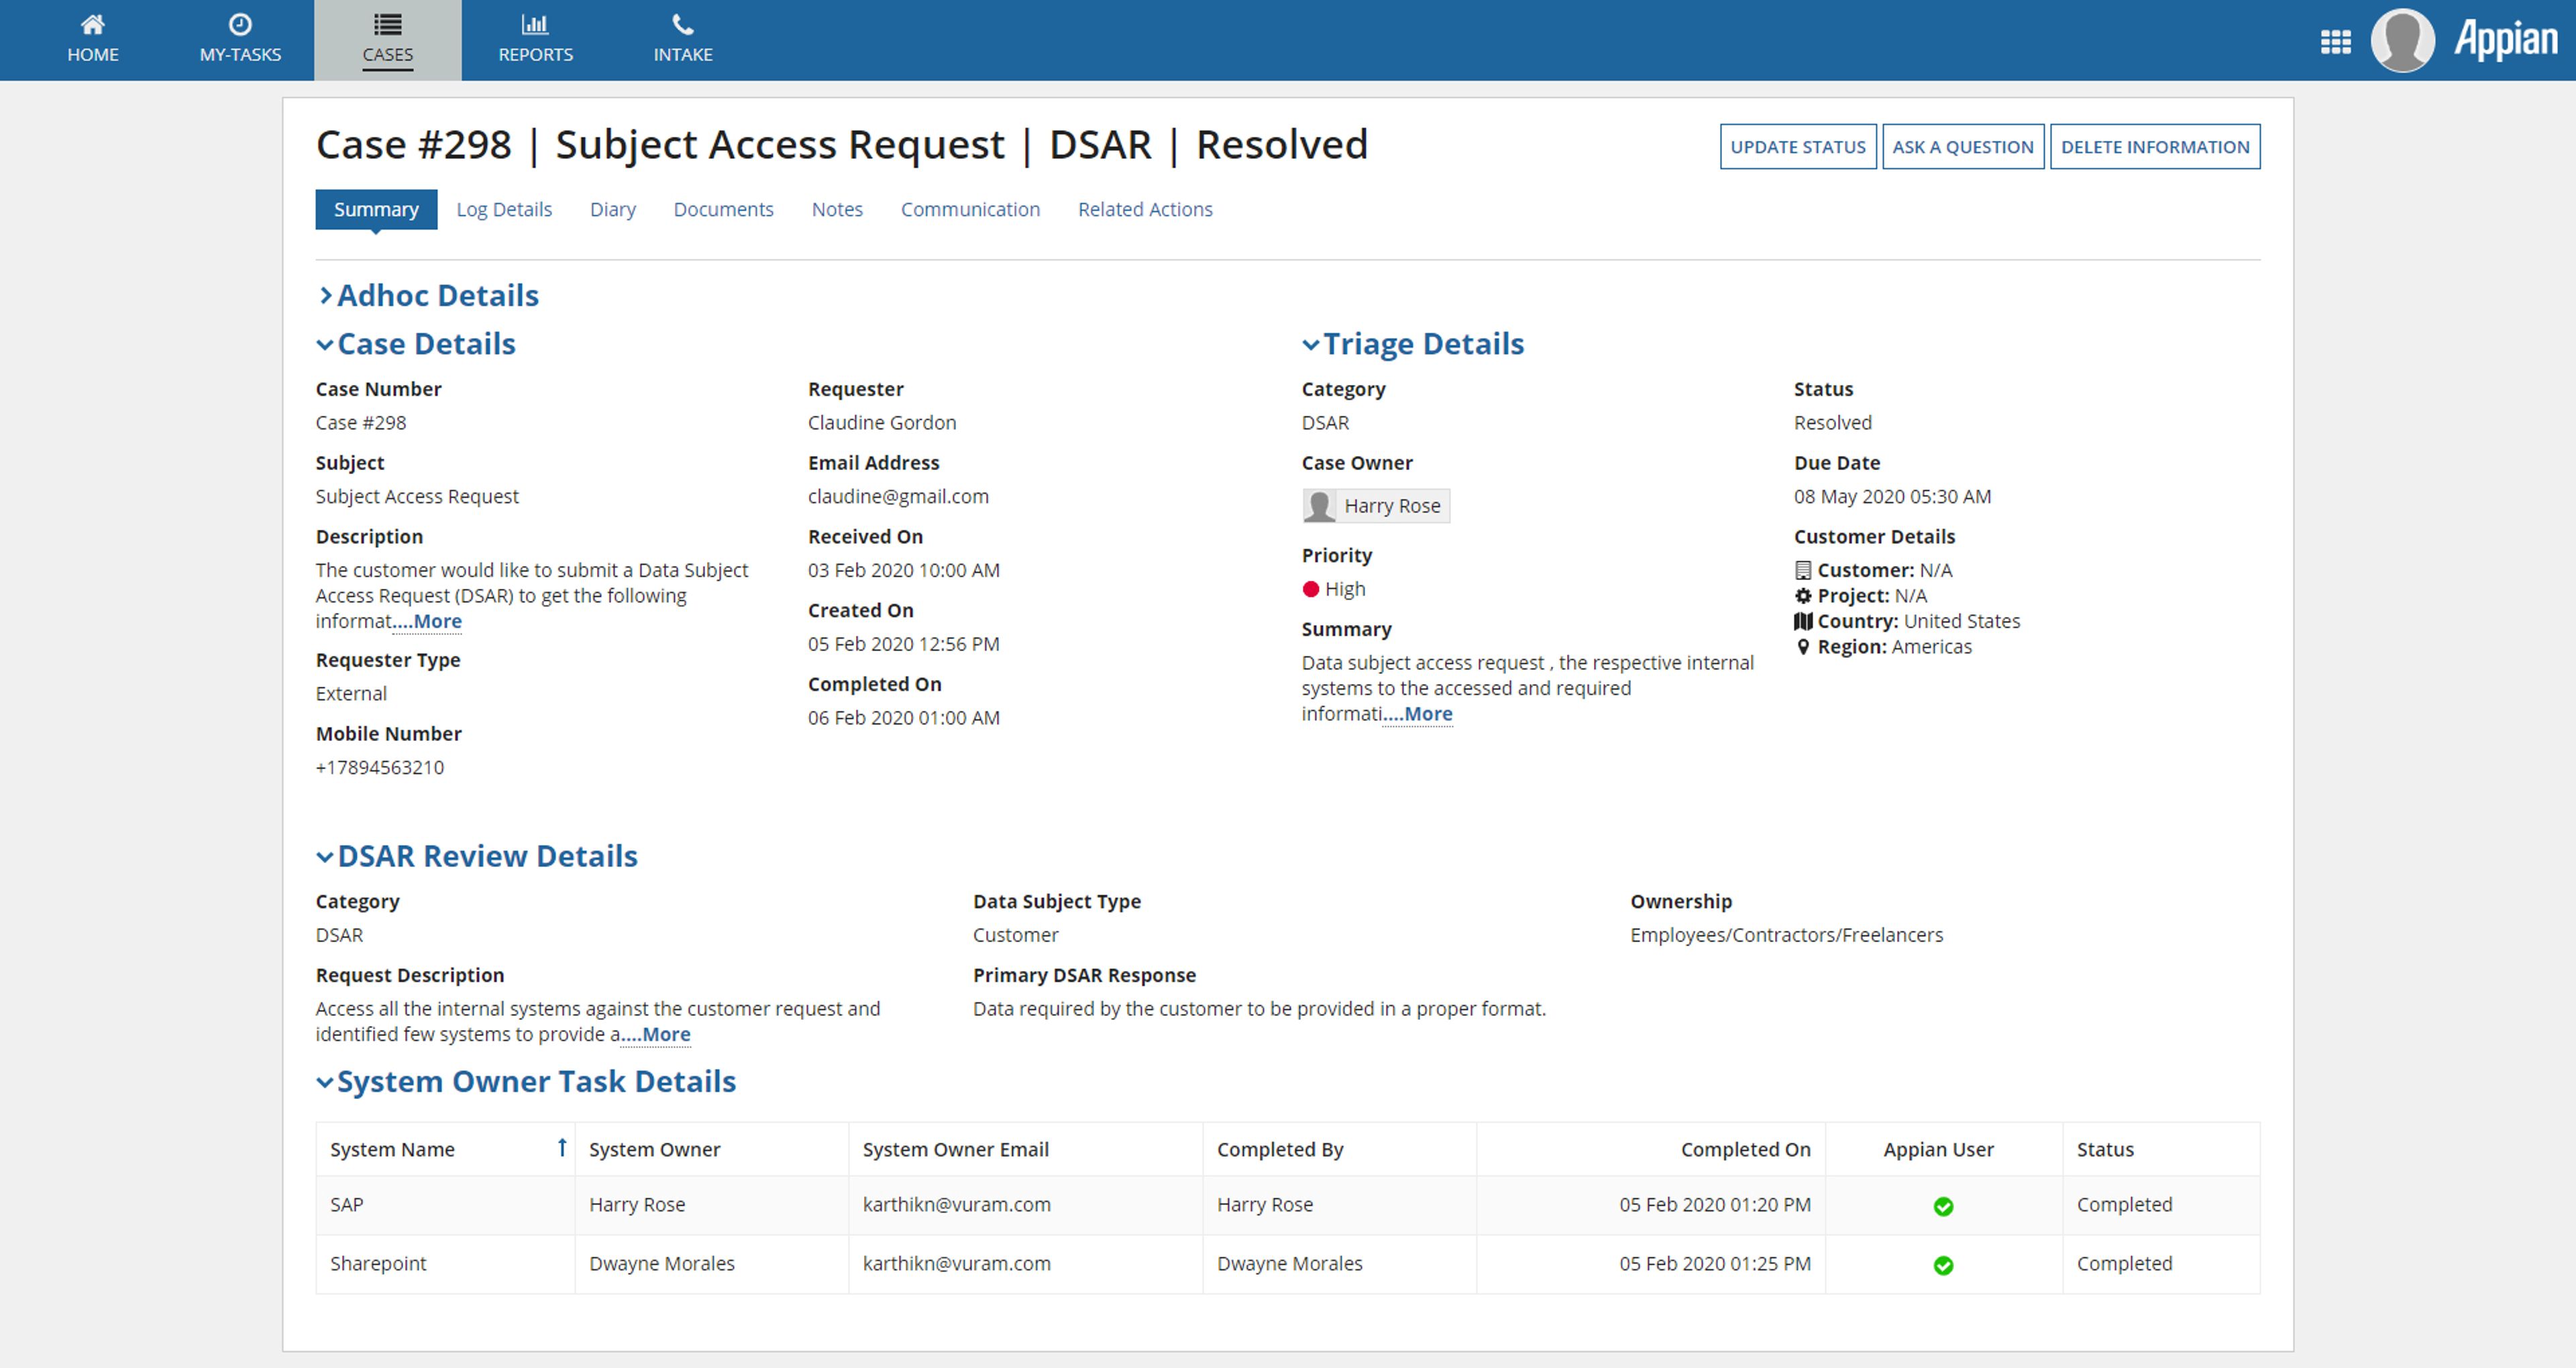Switch to the Log Details tab
This screenshot has height=1368, width=2576.
[504, 209]
